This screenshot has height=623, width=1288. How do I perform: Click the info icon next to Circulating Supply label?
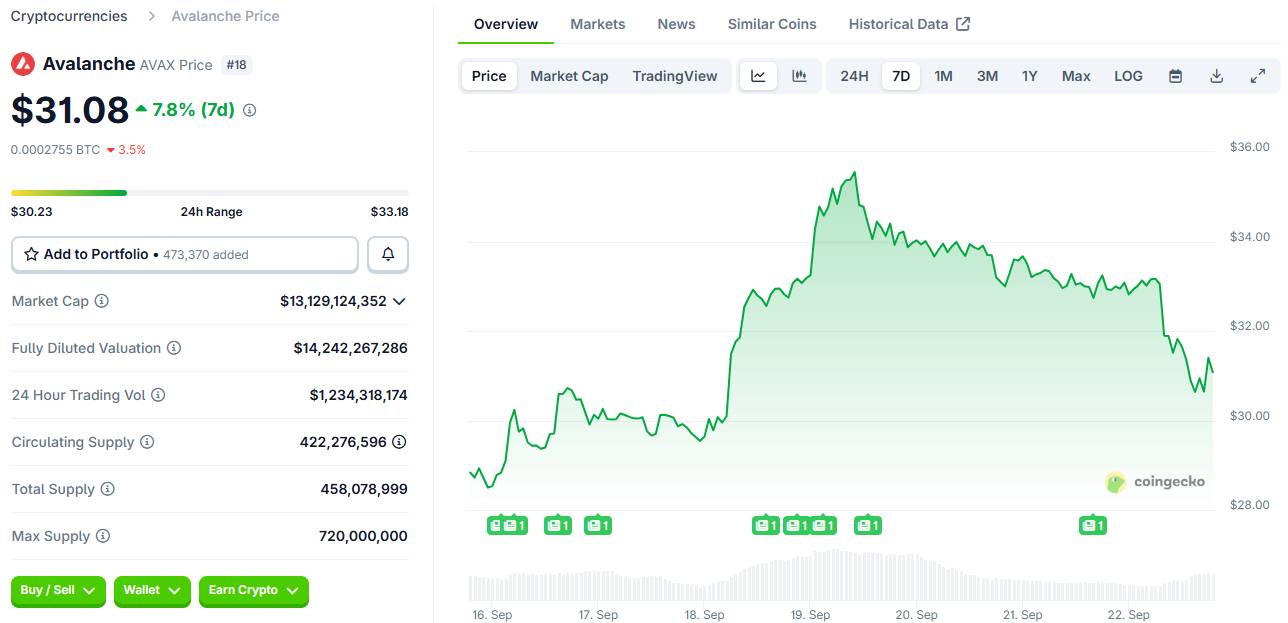click(147, 442)
